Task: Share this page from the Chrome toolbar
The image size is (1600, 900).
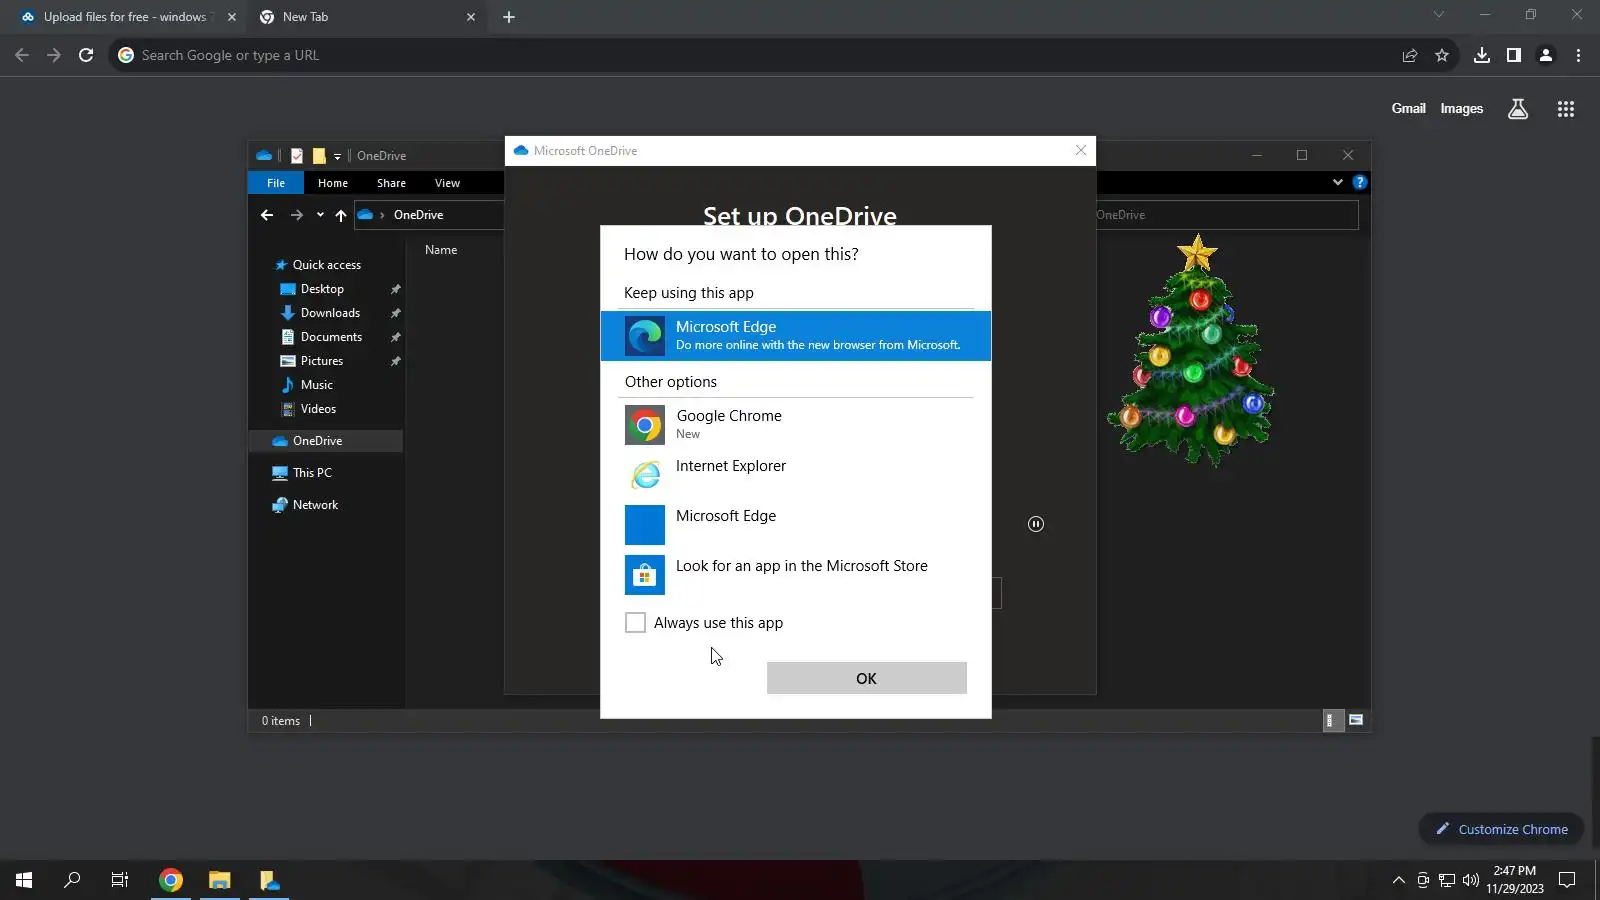Action: (1410, 55)
